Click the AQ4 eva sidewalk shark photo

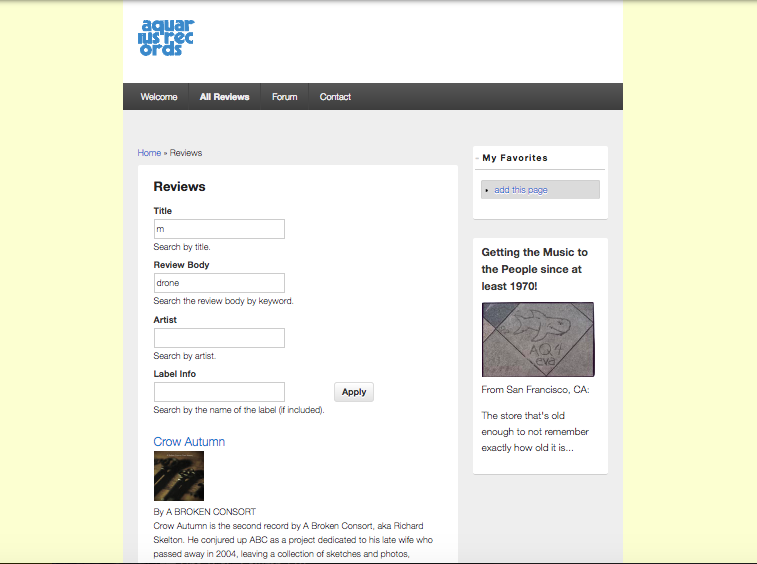coord(538,339)
